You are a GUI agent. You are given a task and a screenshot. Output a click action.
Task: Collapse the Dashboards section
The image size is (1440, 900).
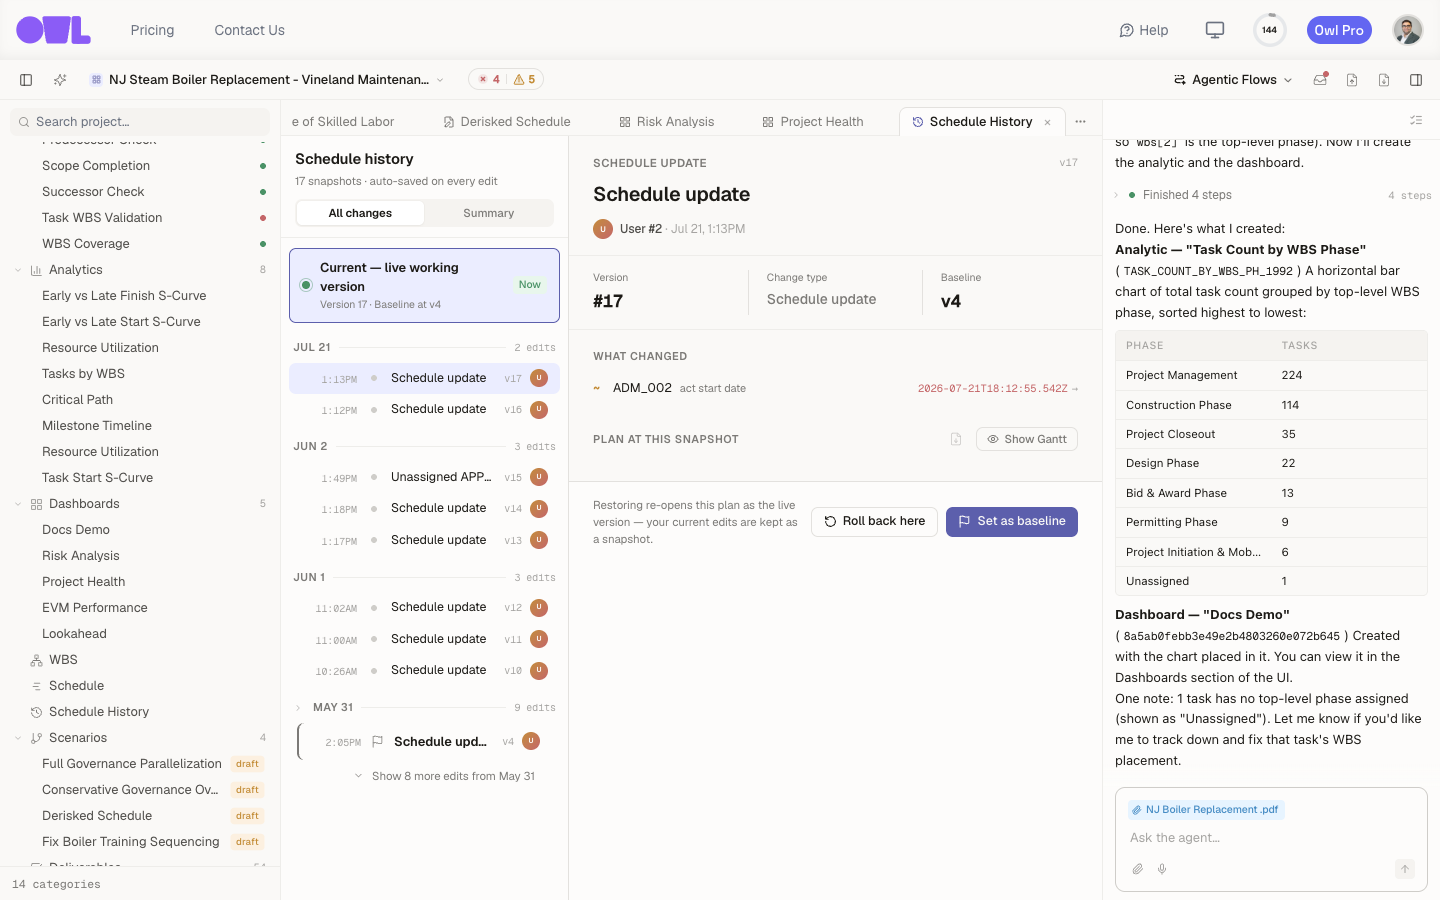coord(18,504)
